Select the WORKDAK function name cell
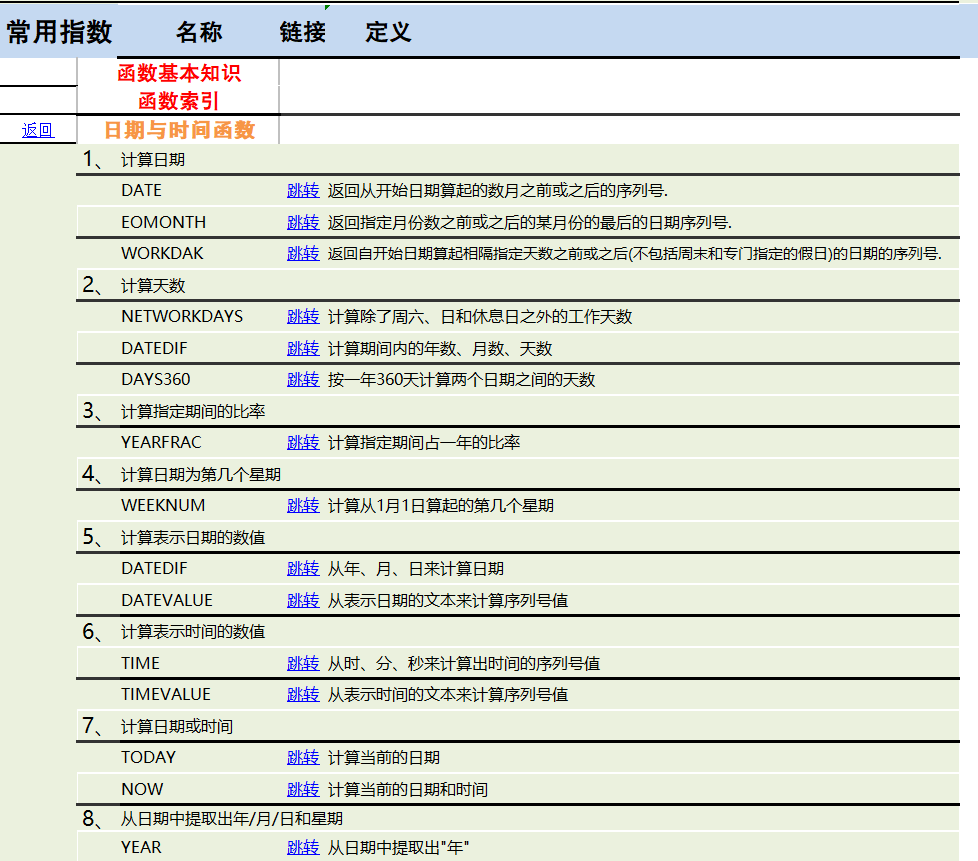978x861 pixels. coord(162,253)
